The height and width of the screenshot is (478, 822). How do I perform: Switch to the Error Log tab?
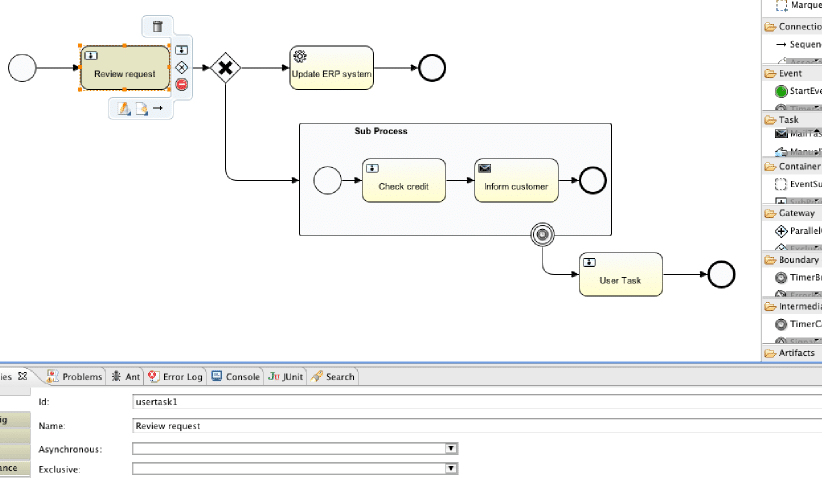[x=176, y=376]
